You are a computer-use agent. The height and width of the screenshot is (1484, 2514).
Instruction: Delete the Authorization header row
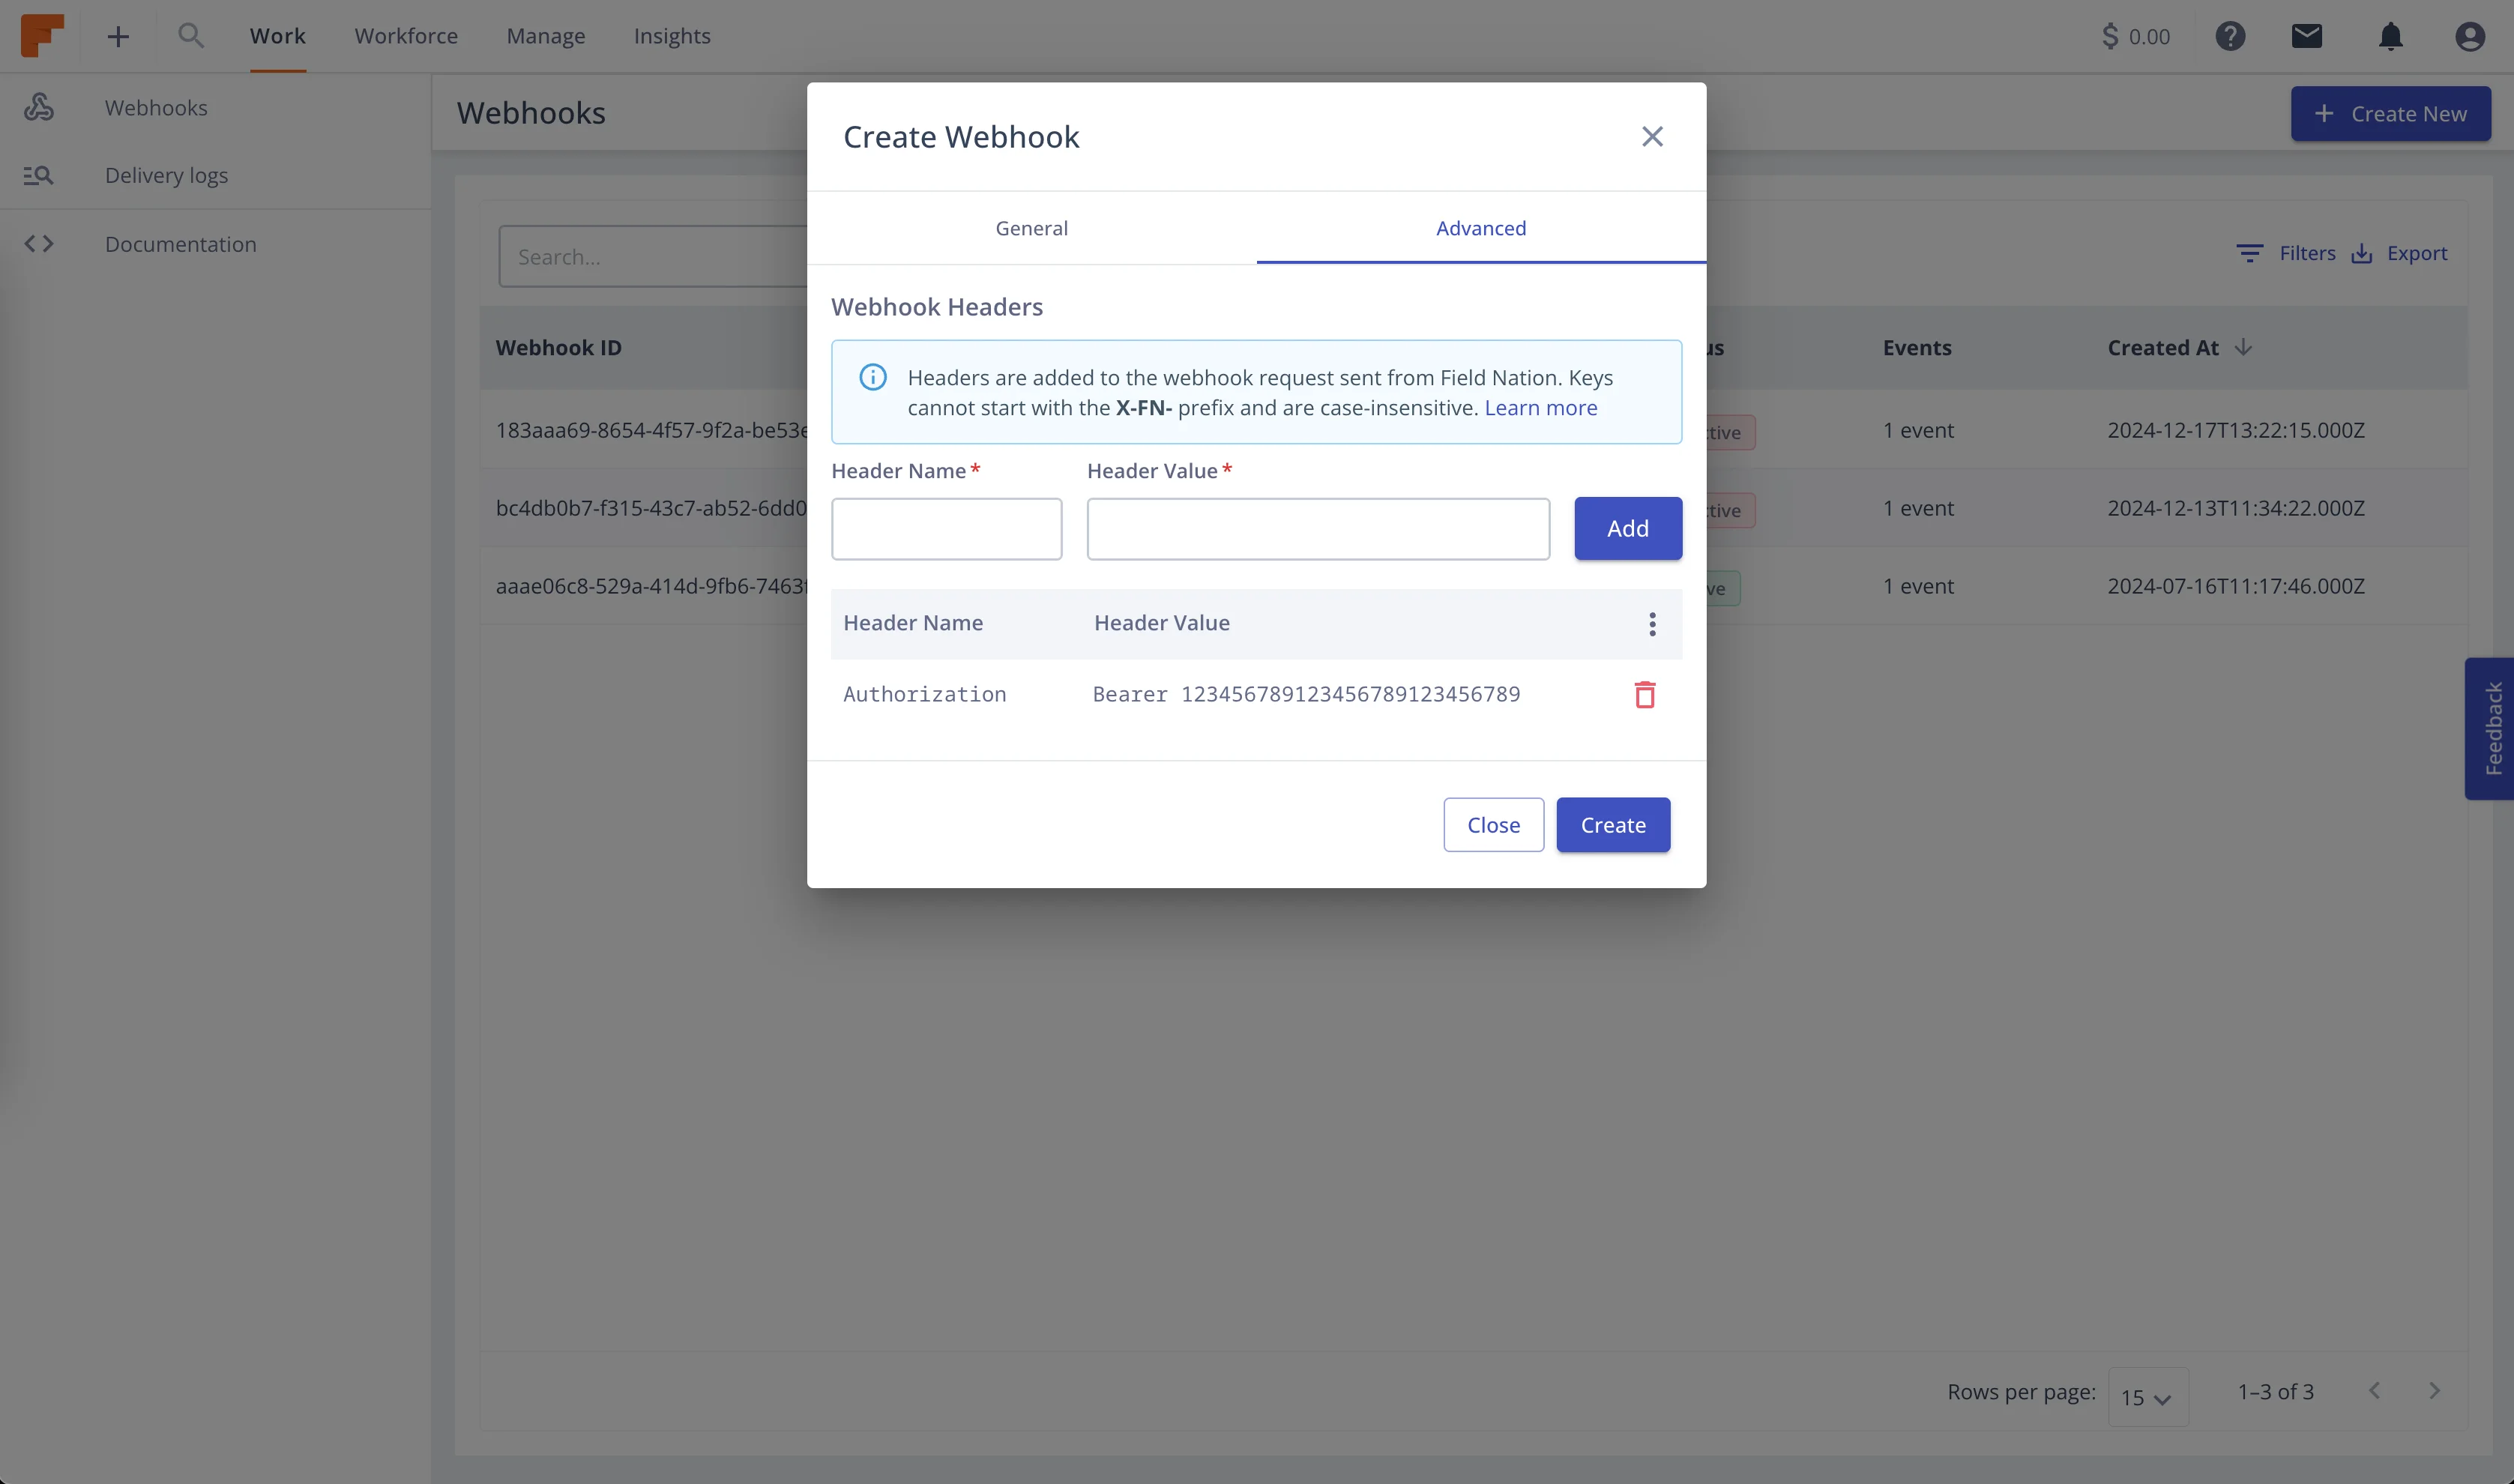1644,694
